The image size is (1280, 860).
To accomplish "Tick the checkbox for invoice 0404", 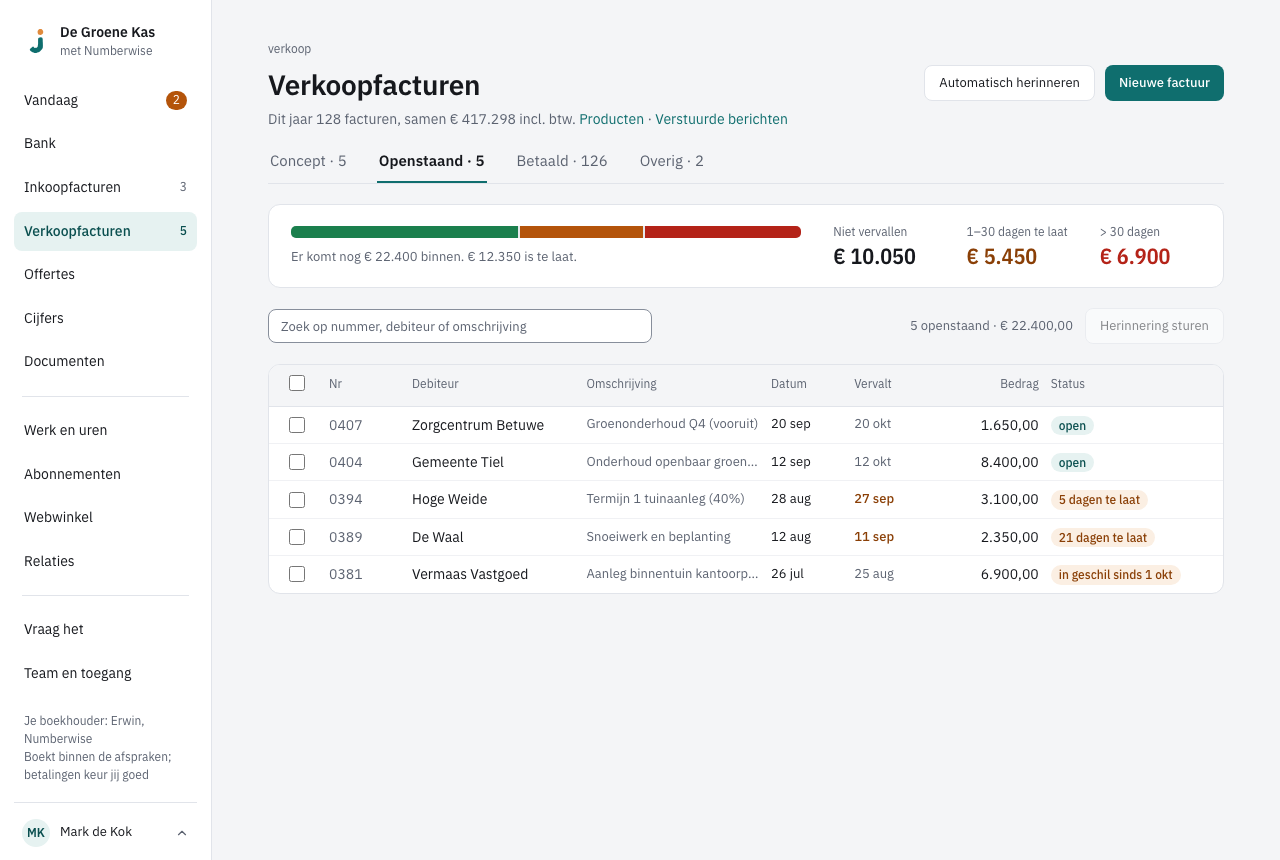I will (x=297, y=462).
